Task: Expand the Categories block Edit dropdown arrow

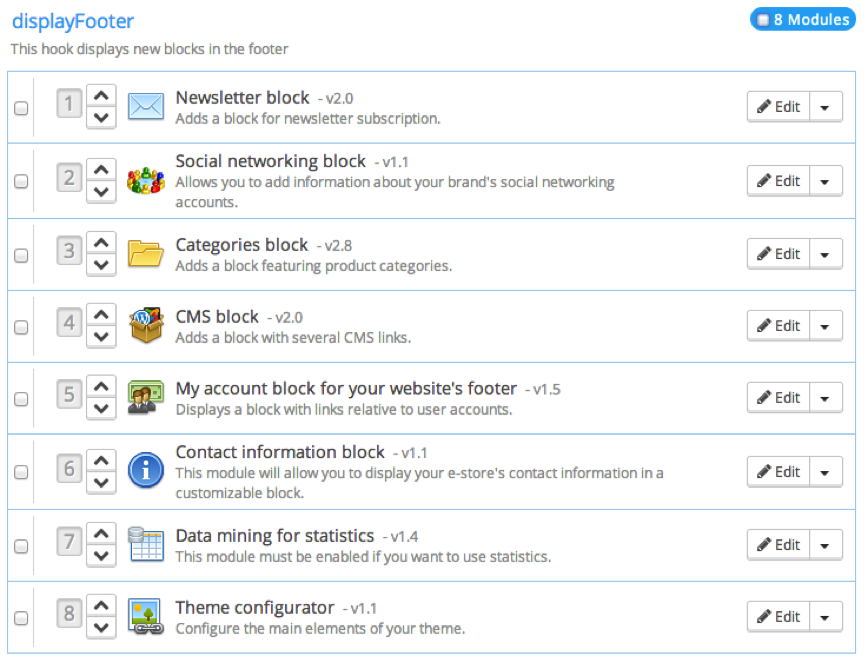Action: (x=825, y=254)
